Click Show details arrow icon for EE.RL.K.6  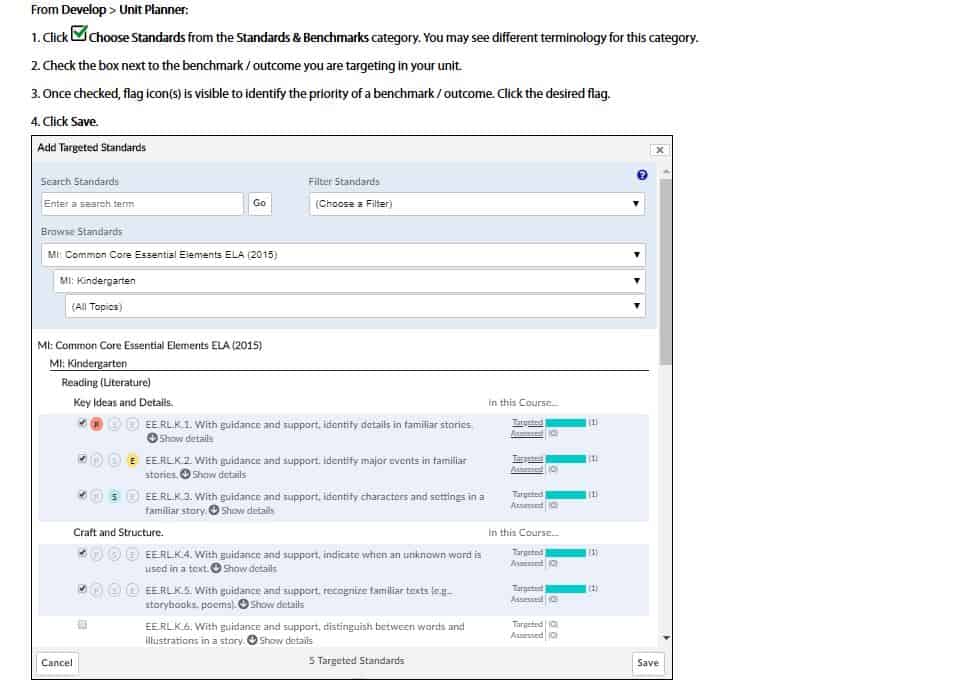252,640
